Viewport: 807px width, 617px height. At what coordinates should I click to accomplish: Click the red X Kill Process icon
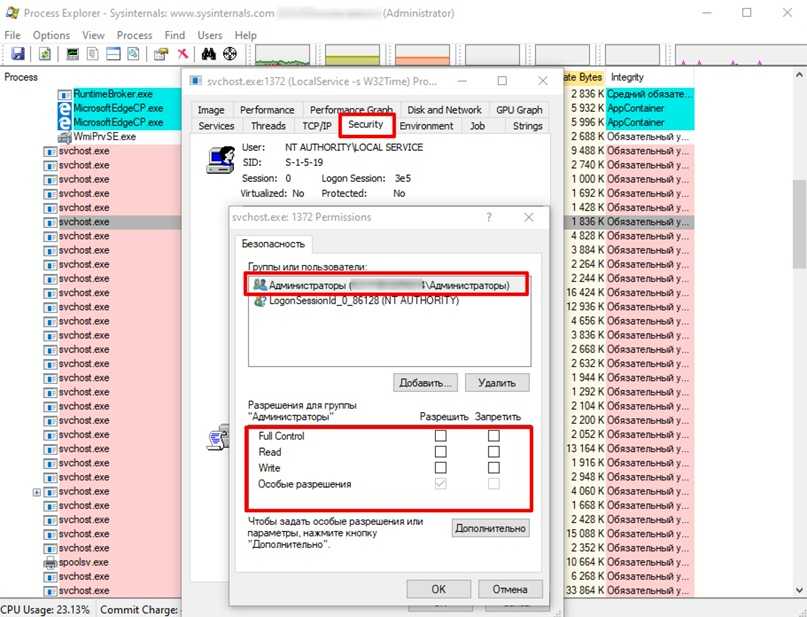[x=183, y=54]
